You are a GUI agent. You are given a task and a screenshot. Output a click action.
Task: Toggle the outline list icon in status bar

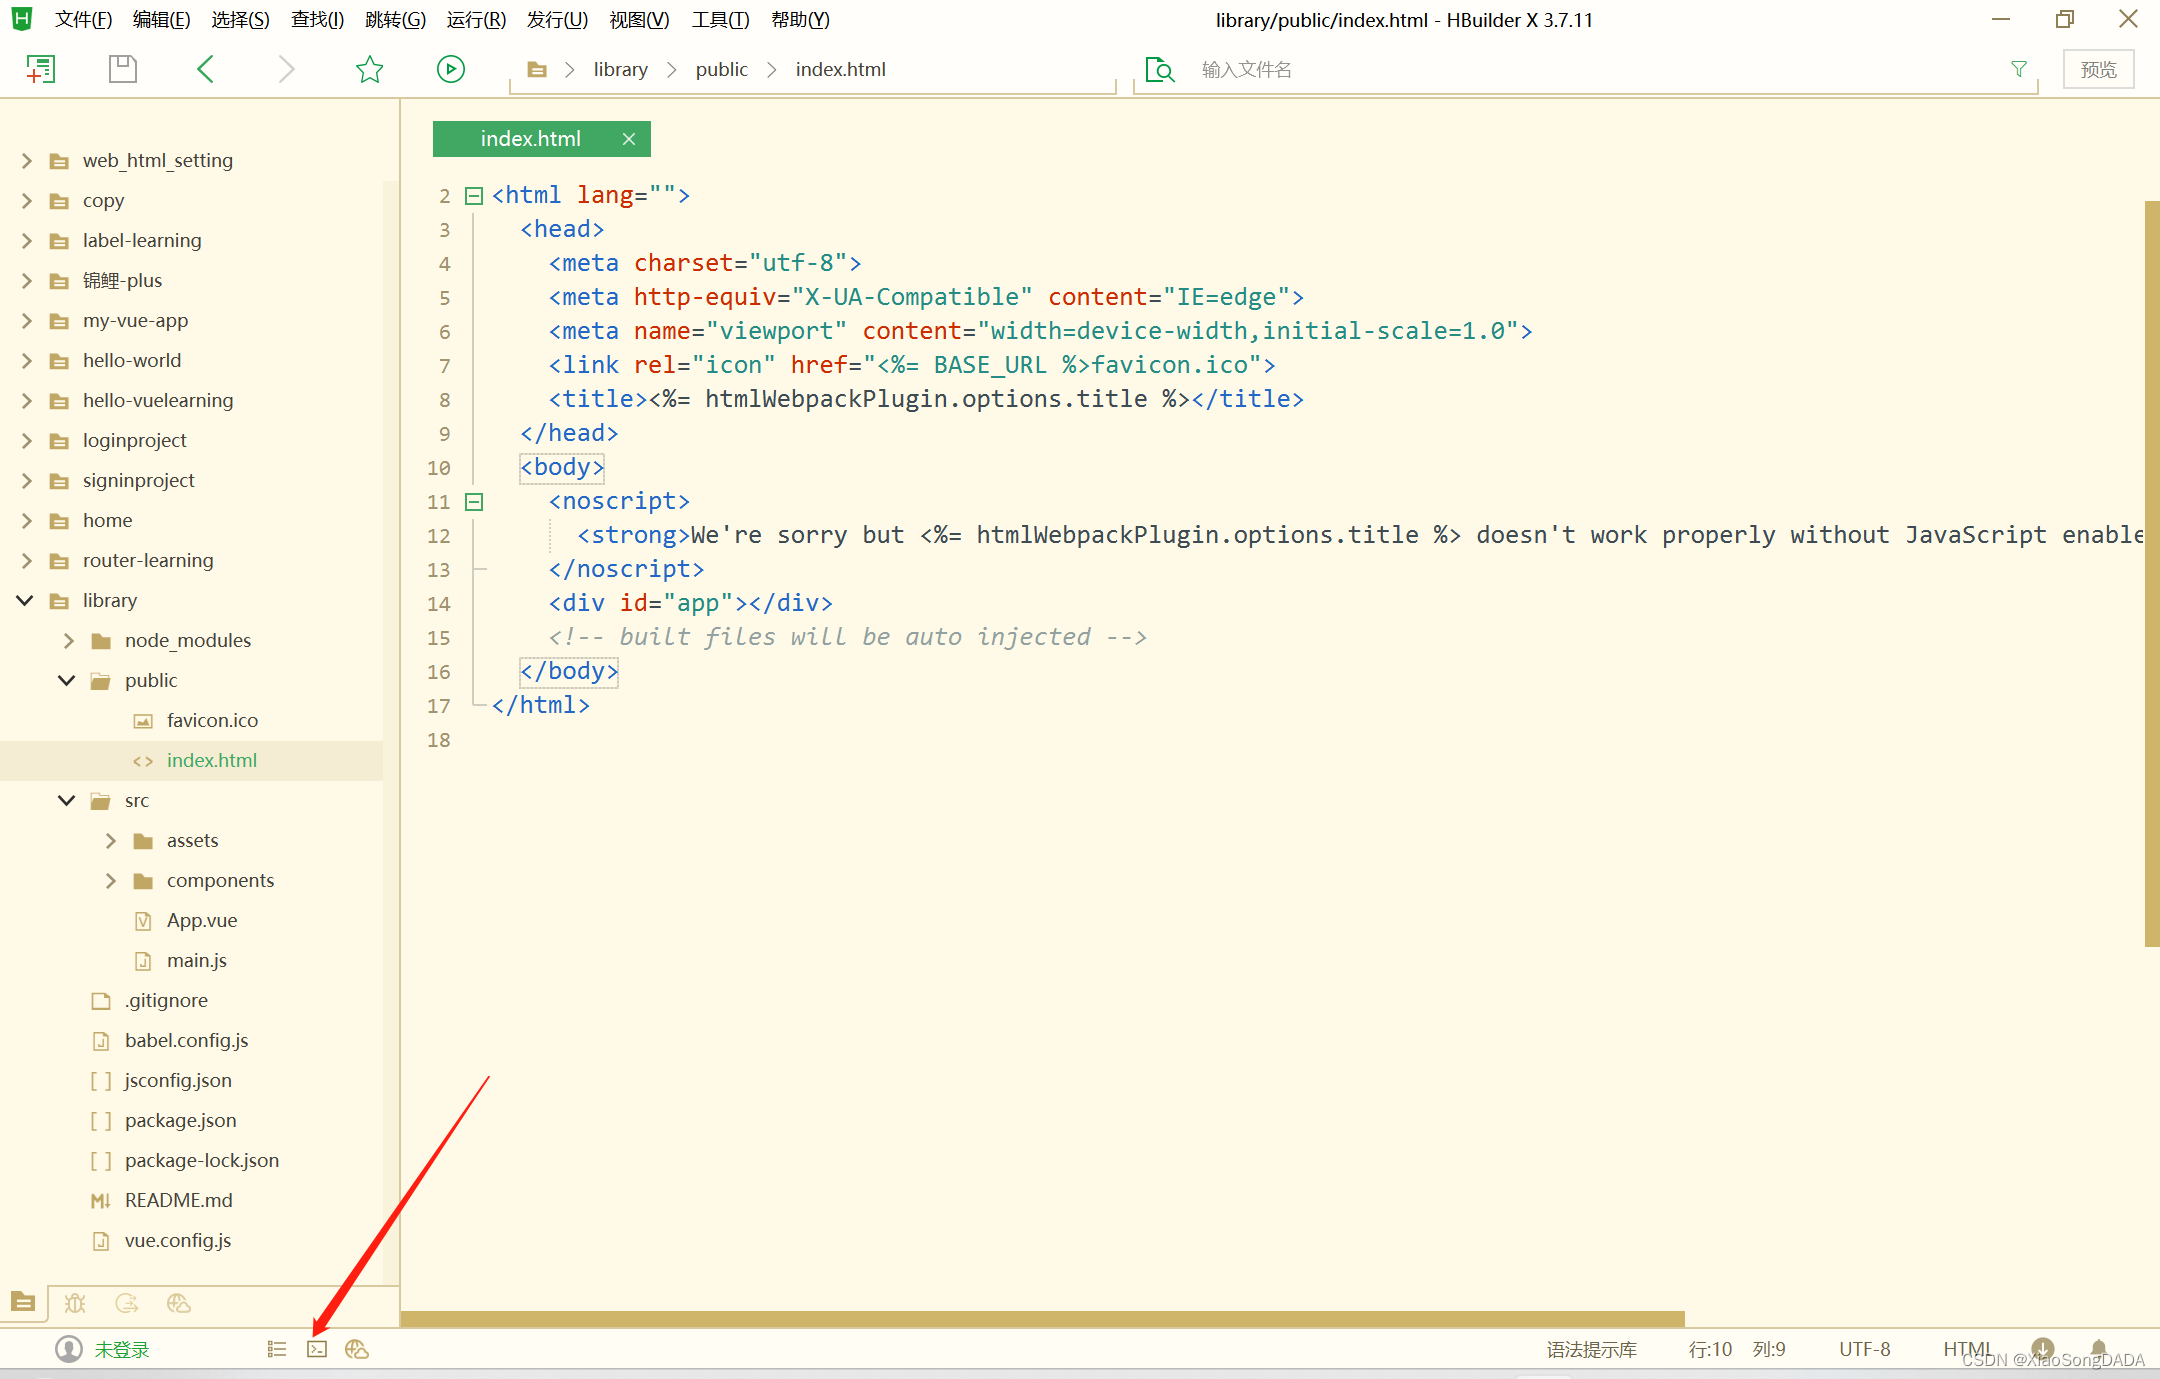[x=277, y=1349]
